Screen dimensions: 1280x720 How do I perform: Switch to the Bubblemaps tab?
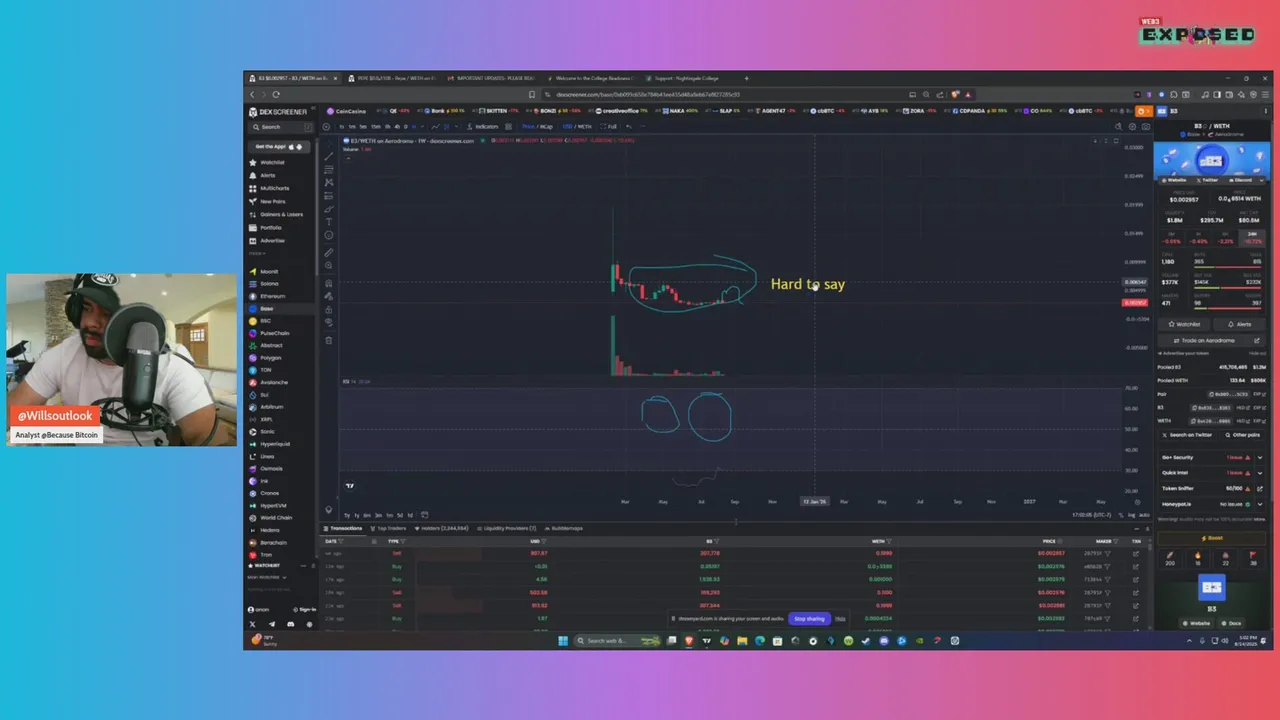pos(563,528)
